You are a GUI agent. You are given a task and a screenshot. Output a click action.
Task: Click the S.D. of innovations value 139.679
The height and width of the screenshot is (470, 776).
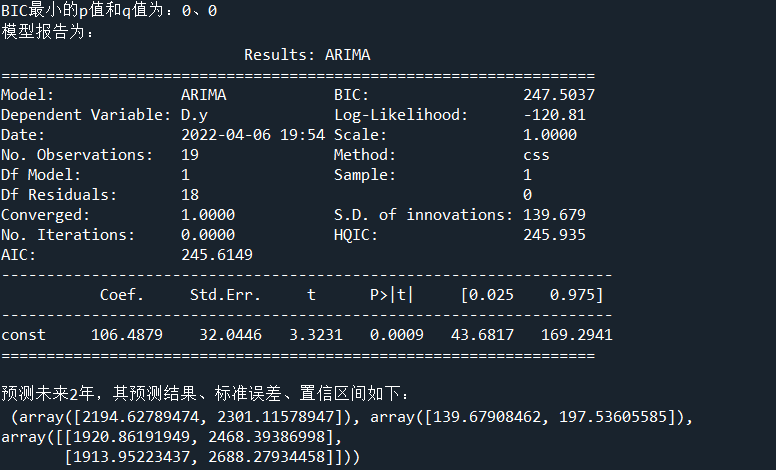554,215
